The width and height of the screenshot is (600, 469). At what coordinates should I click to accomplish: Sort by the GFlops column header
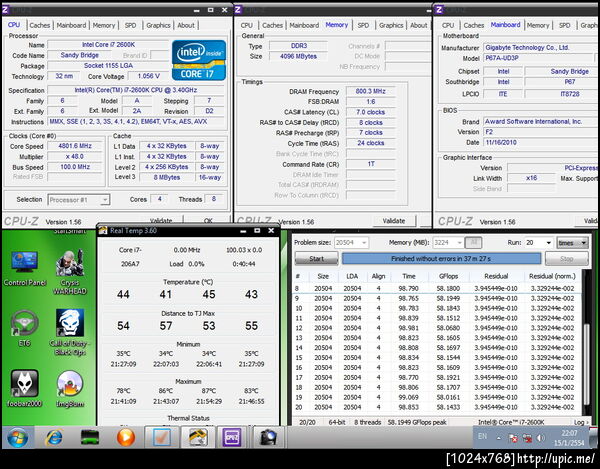click(448, 276)
